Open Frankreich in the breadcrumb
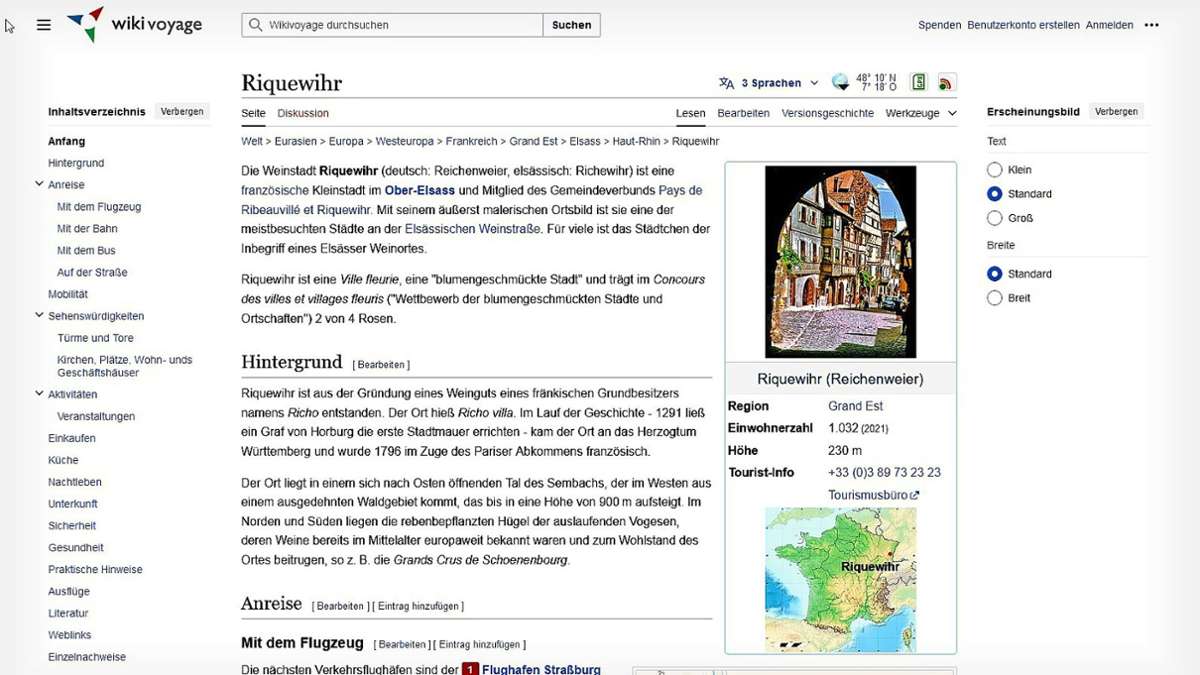Viewport: 1200px width, 675px height. coord(472,142)
